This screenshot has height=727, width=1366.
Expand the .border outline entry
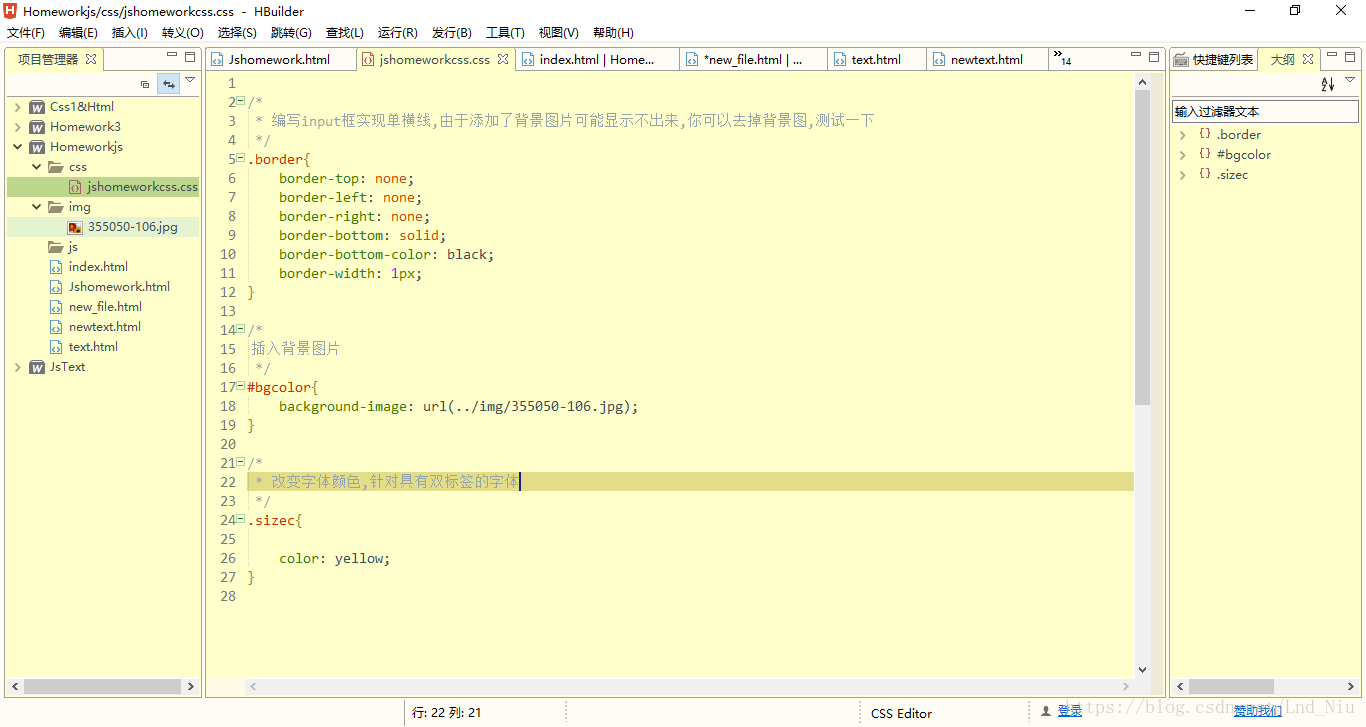click(x=1183, y=134)
